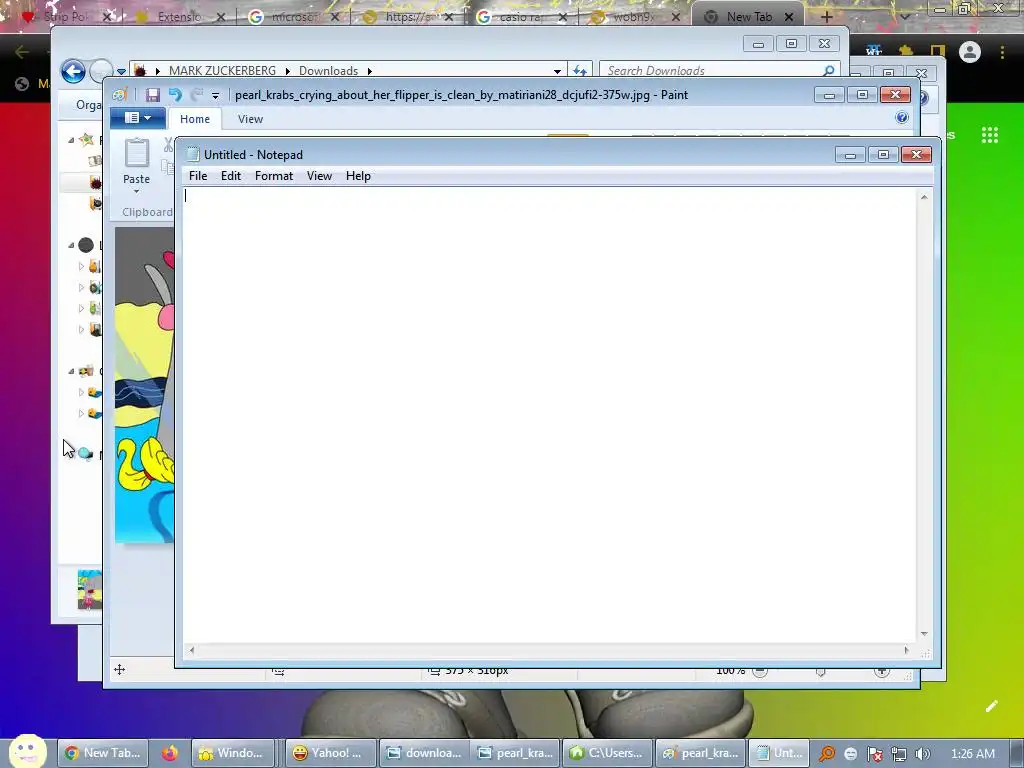Viewport: 1024px width, 768px height.
Task: Expand the Paste dropdown arrow in Paint
Action: tap(136, 191)
